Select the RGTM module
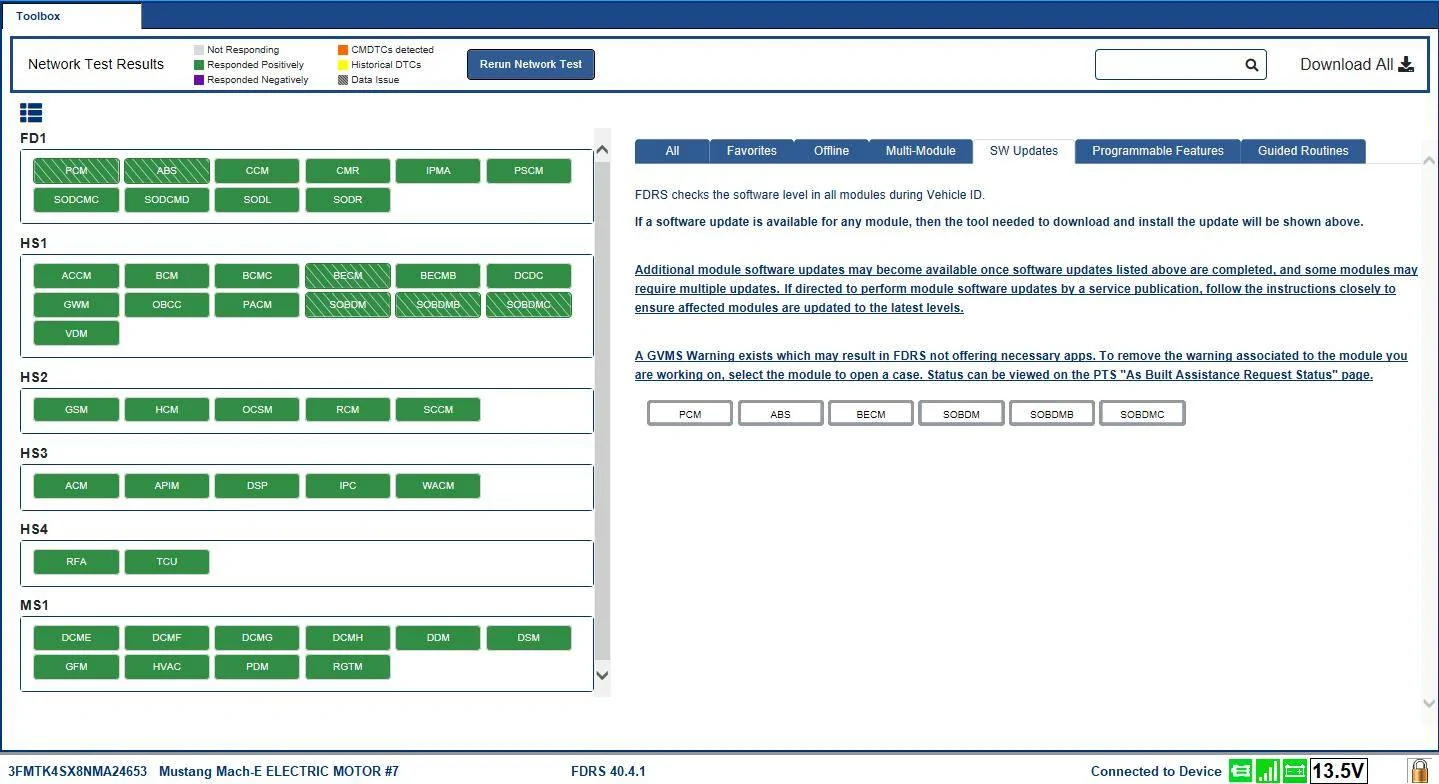 348,667
